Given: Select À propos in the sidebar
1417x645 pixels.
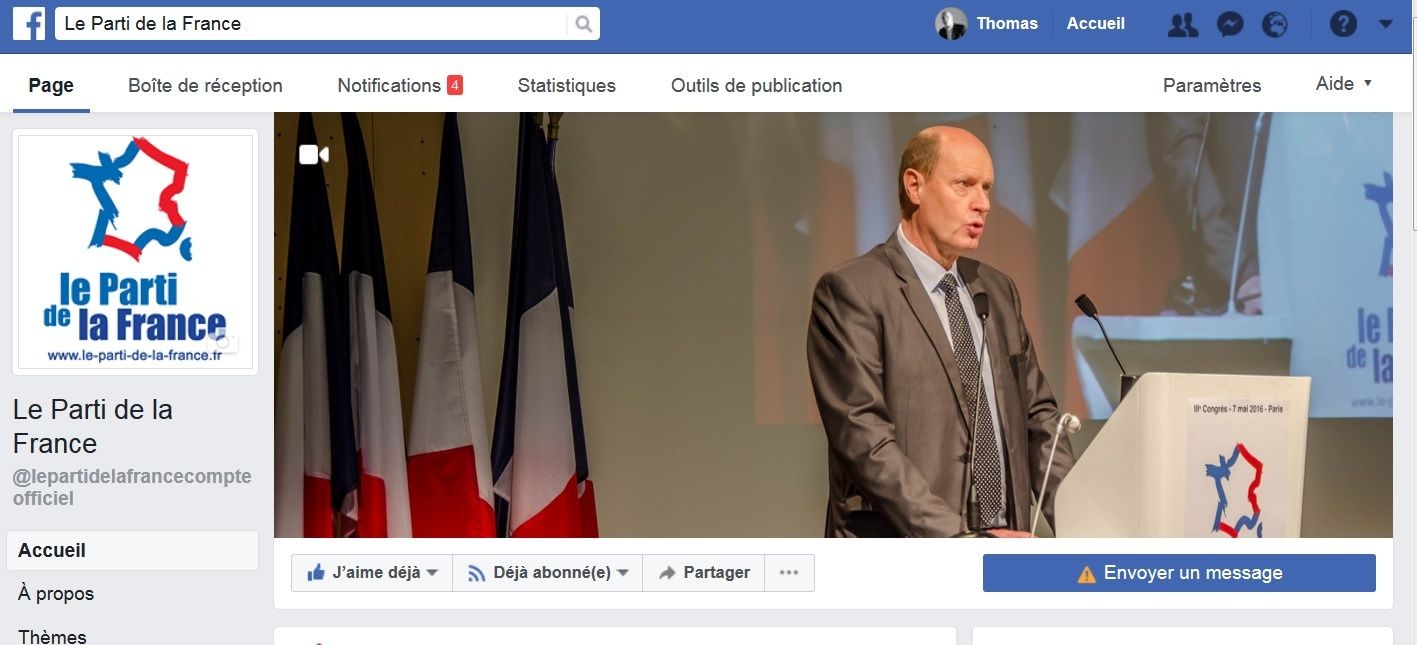Looking at the screenshot, I should click(x=56, y=594).
